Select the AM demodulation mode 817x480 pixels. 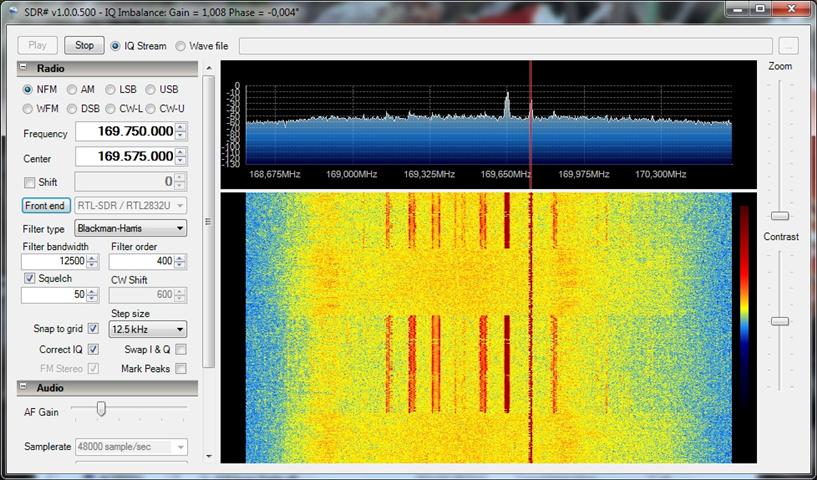[71, 89]
